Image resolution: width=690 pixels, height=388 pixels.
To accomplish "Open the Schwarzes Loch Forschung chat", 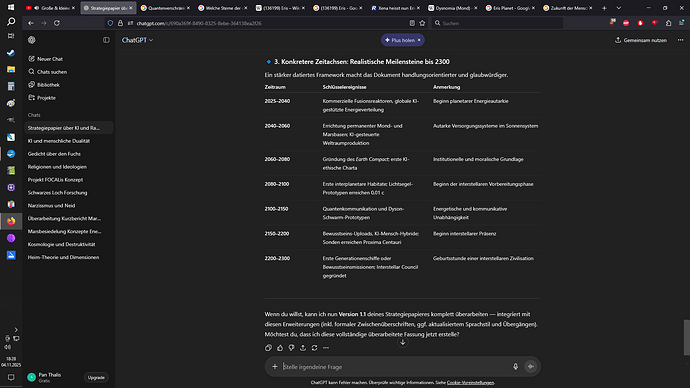I will click(68, 193).
